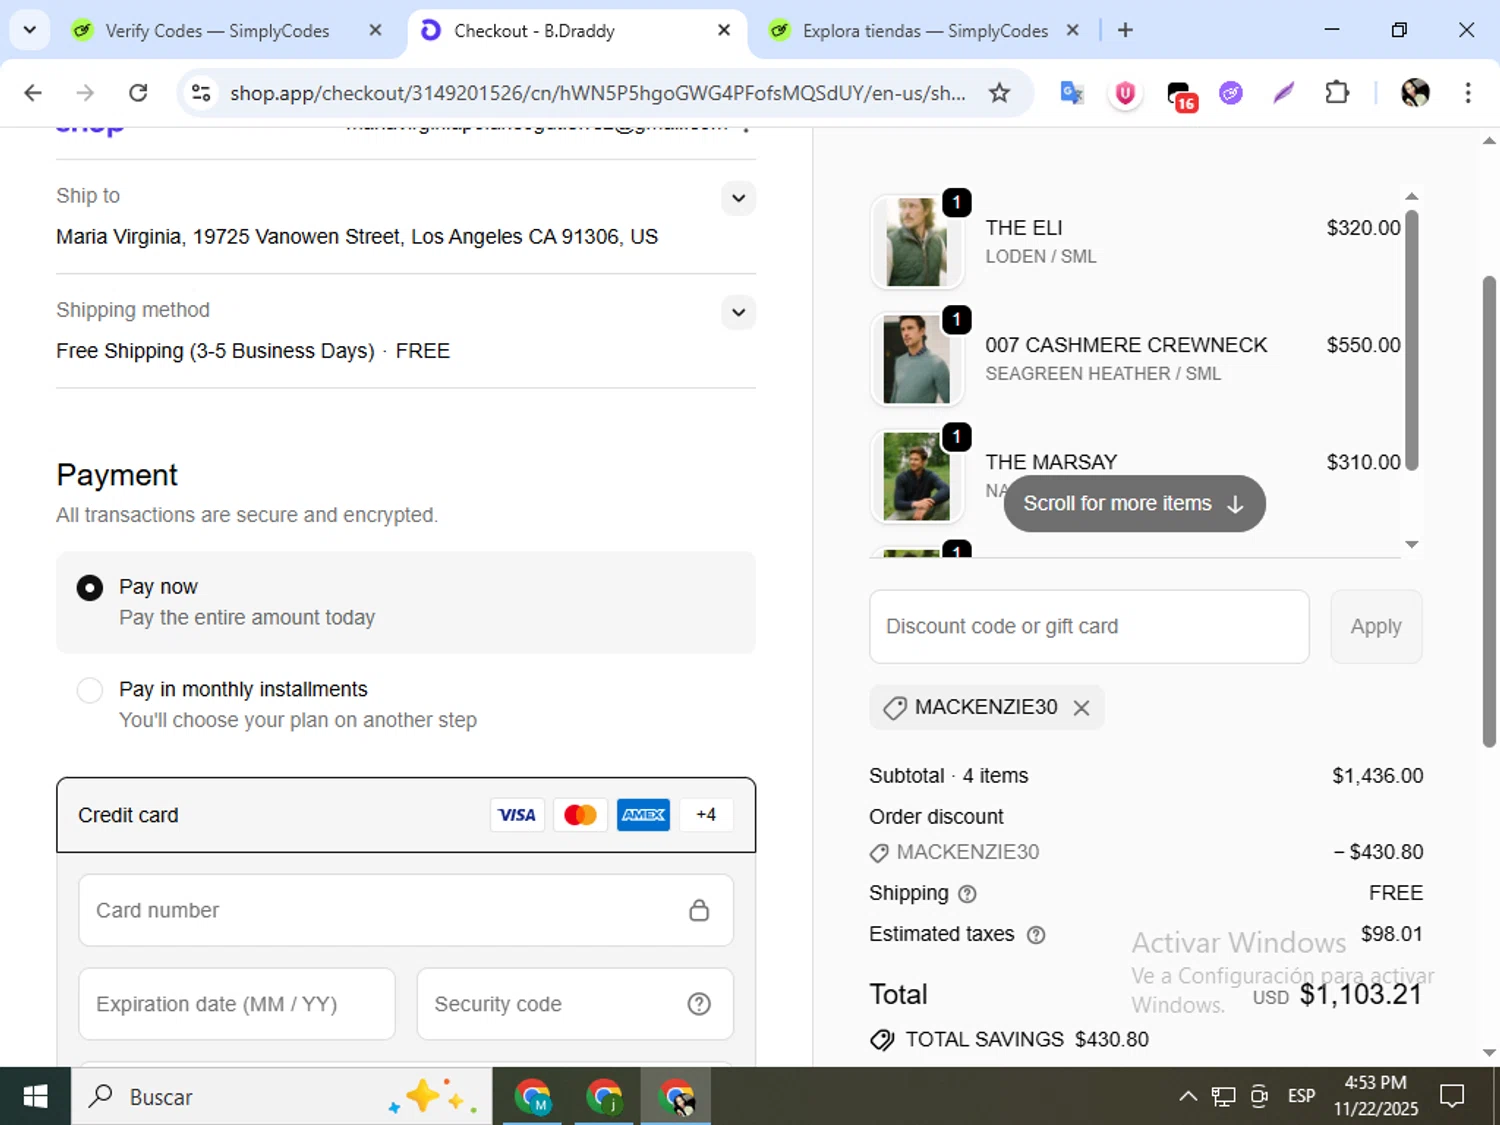
Task: Click the Discount code or gift card field
Action: [1089, 626]
